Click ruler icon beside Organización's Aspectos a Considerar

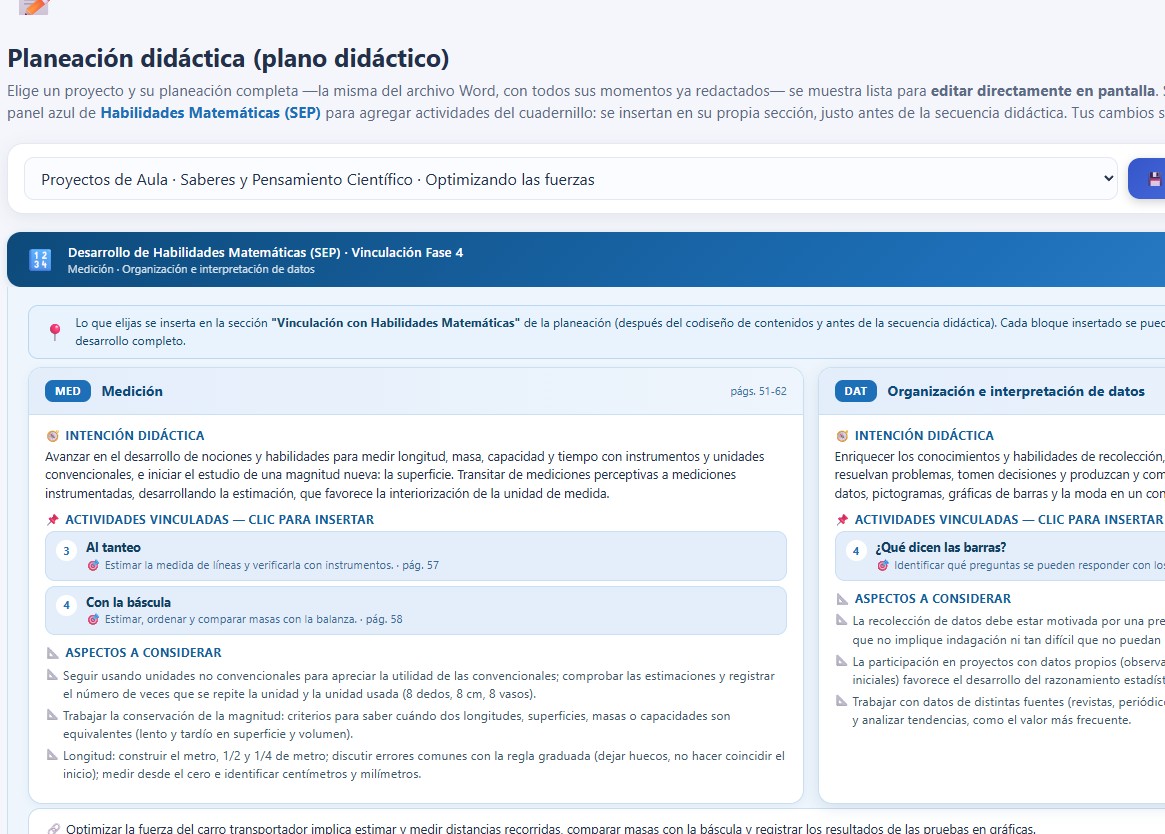[x=842, y=598]
